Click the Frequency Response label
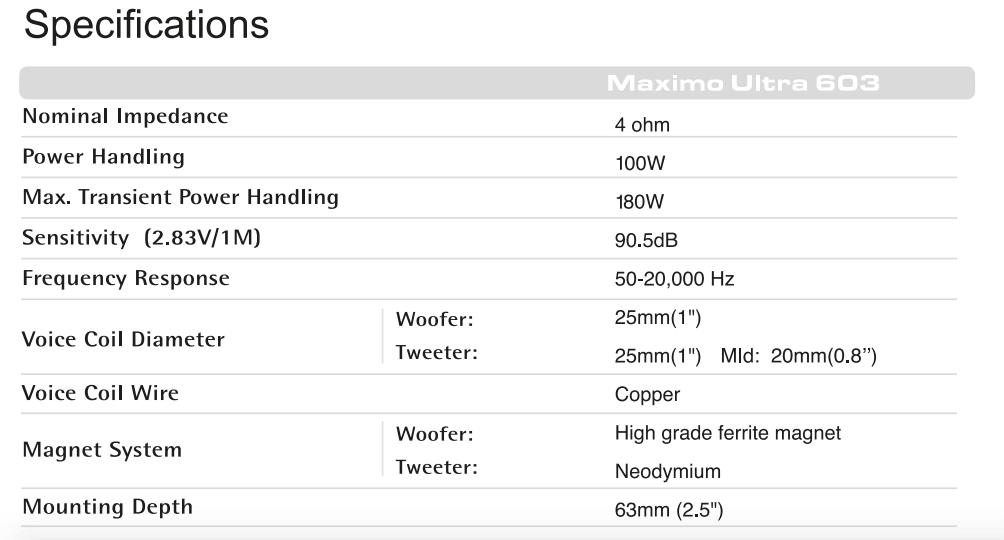Screen dimensions: 1004x540 [126, 277]
